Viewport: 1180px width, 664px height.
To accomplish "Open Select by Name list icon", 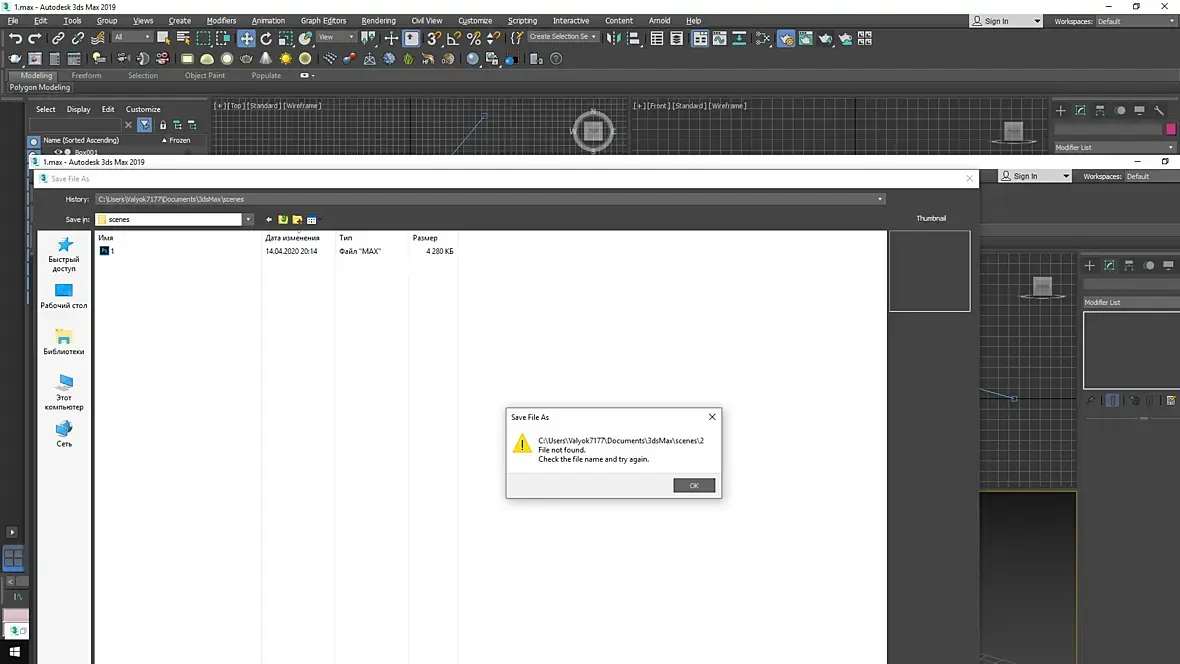I will [183, 38].
